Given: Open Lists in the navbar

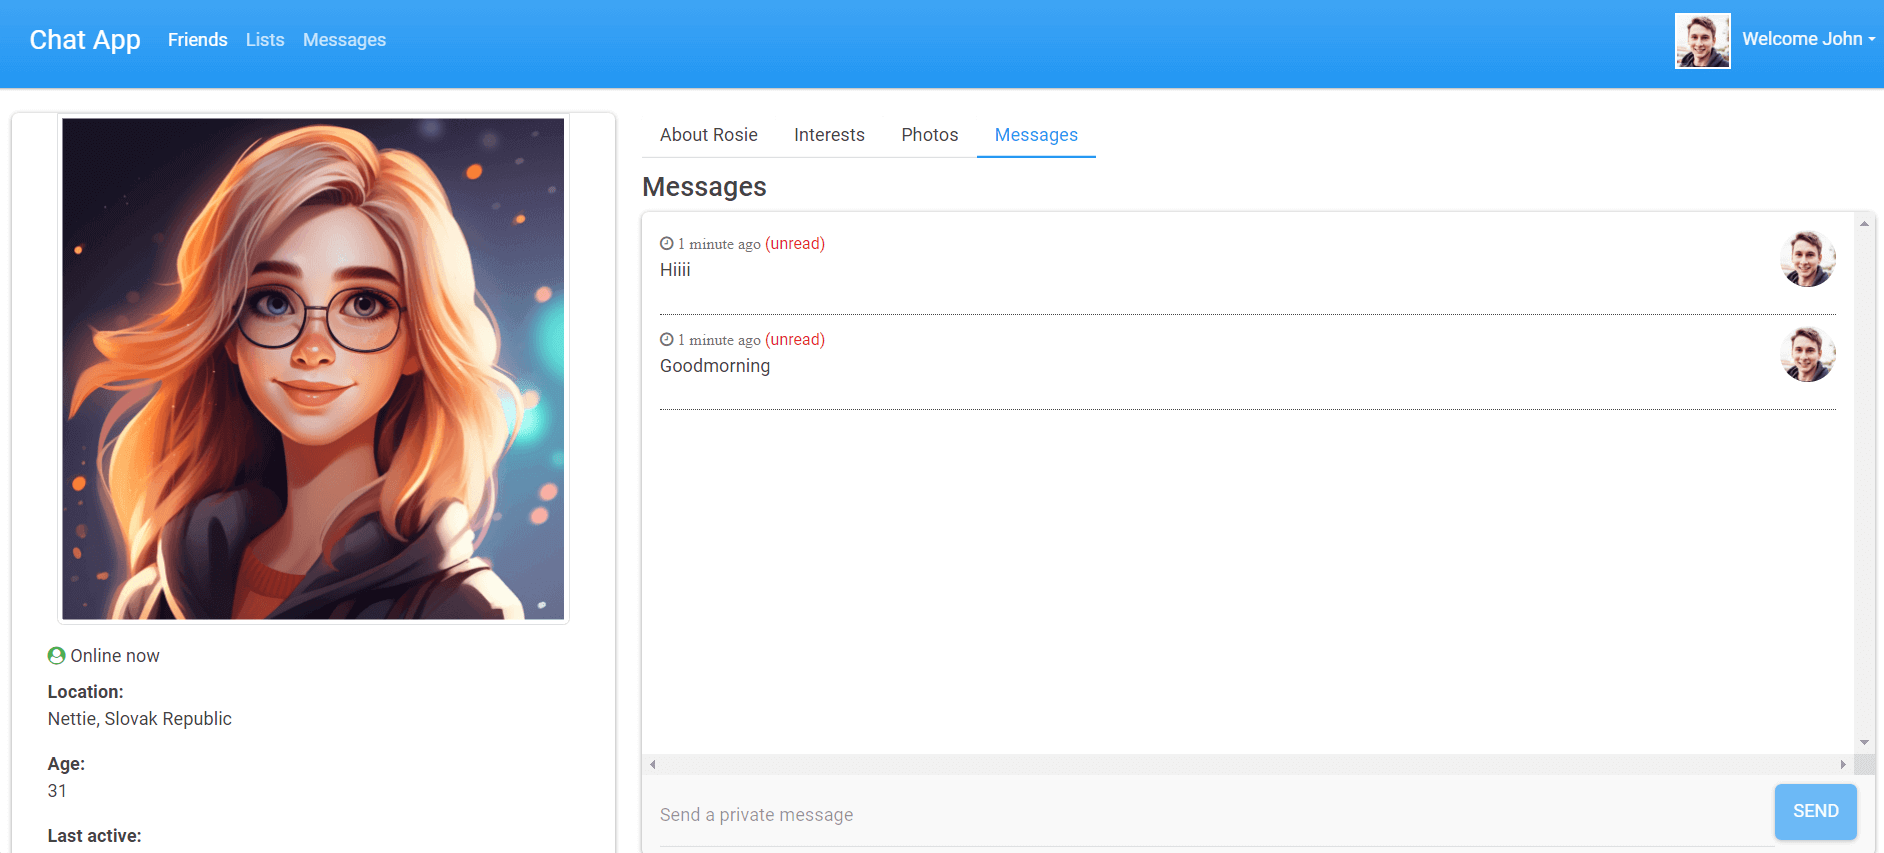Looking at the screenshot, I should tap(265, 40).
